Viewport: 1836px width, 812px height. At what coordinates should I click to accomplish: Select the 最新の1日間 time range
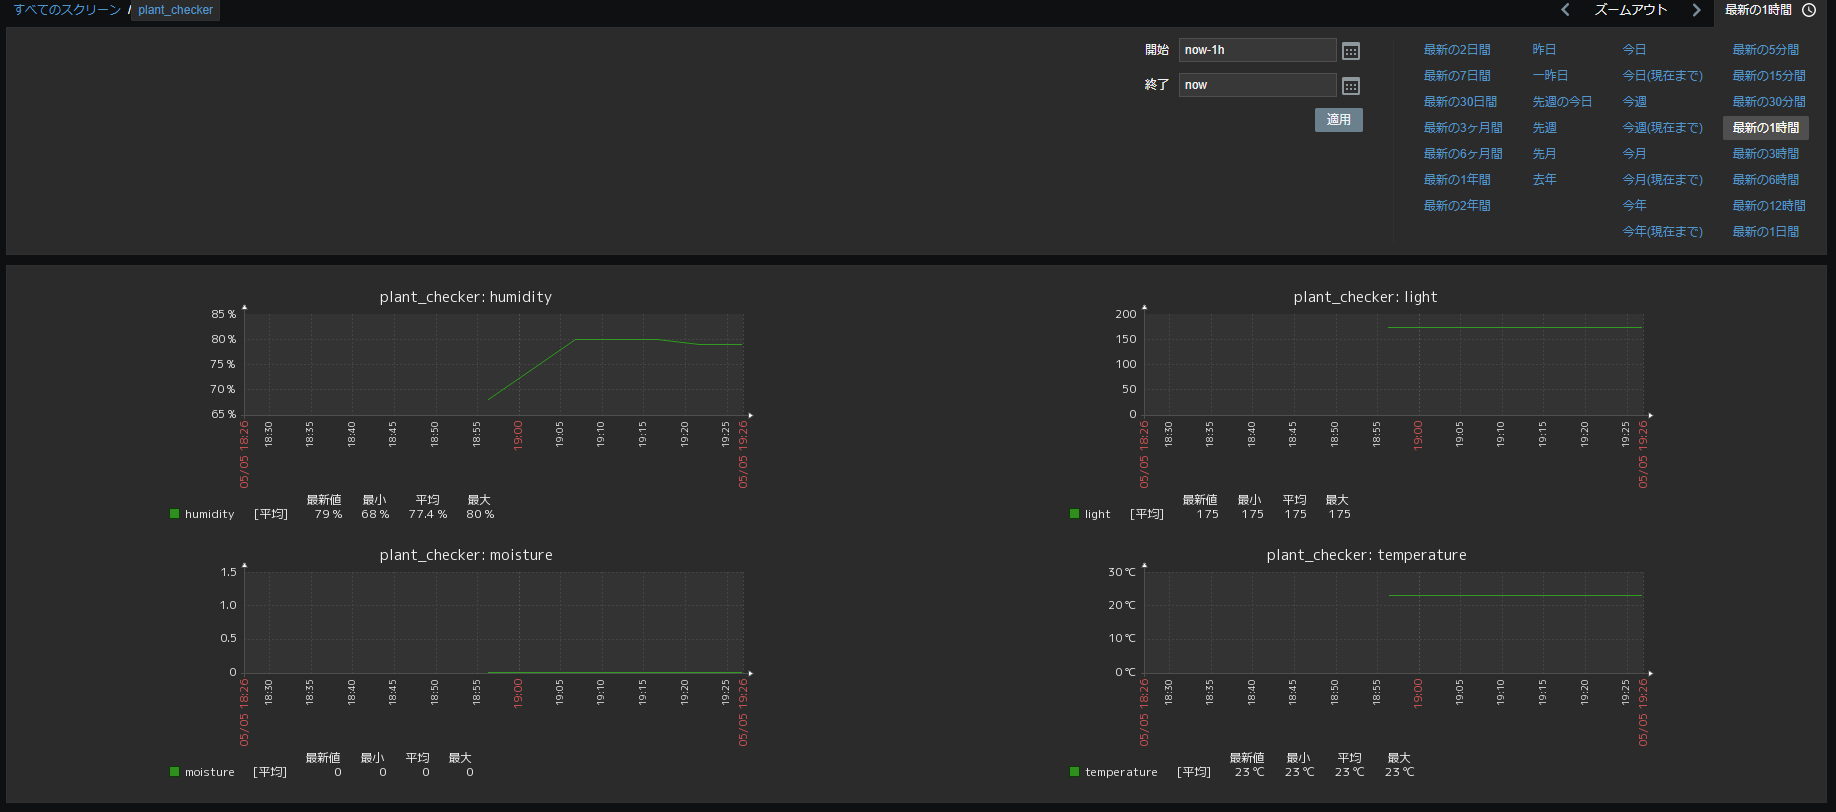click(x=1765, y=232)
